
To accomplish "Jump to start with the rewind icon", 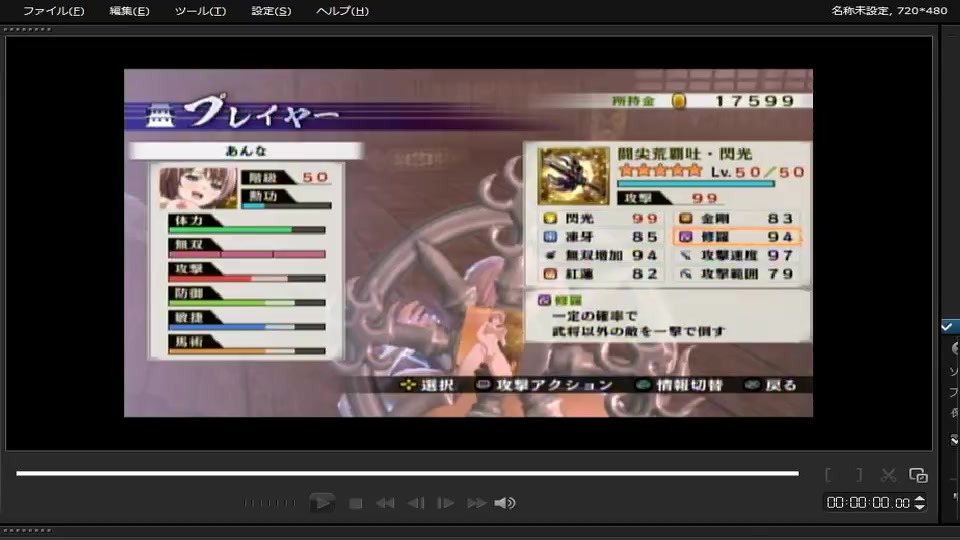I will 385,503.
